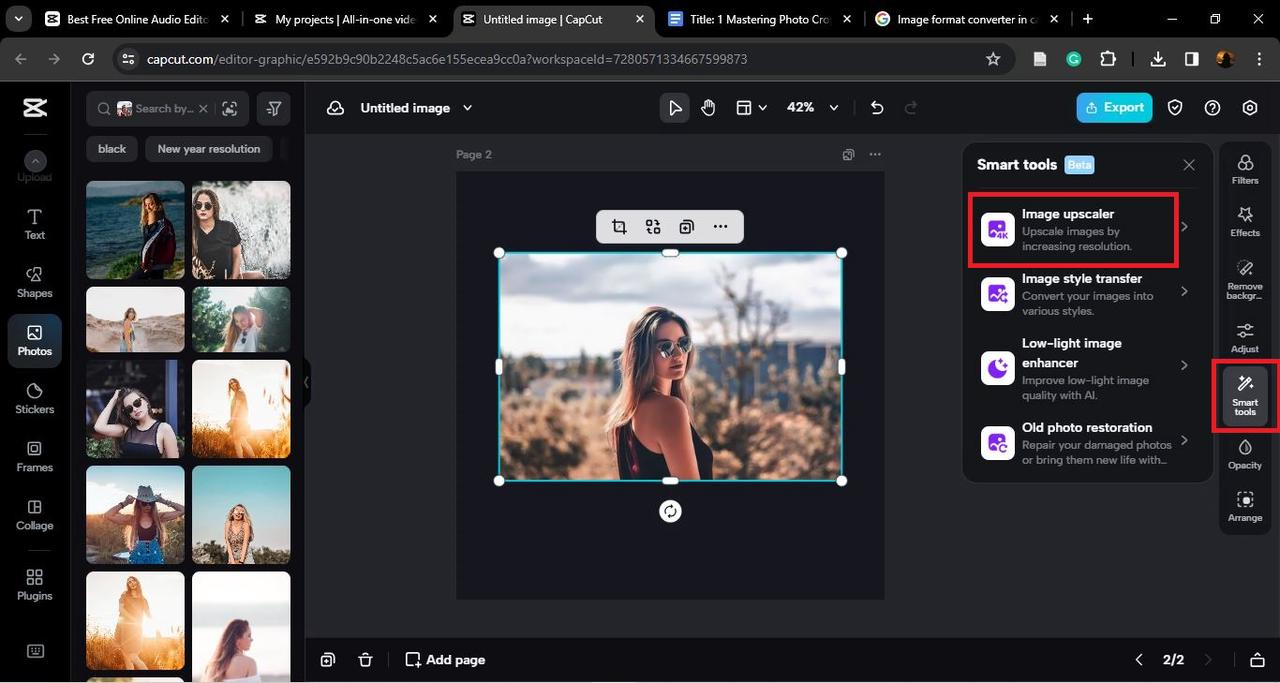The width and height of the screenshot is (1280, 683).
Task: Open the Frames panel
Action: coord(35,456)
